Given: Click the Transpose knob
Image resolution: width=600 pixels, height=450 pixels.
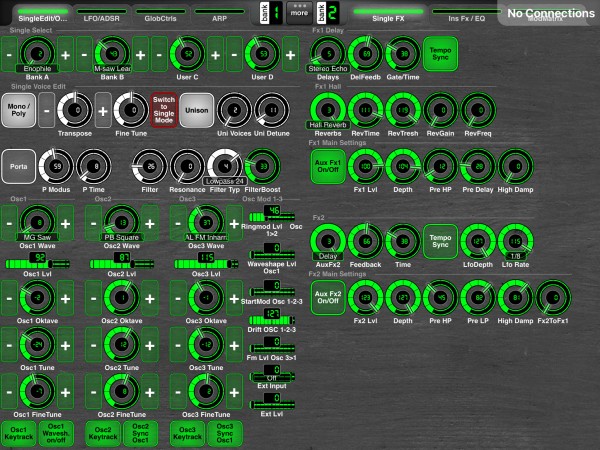Looking at the screenshot, I should 75,110.
